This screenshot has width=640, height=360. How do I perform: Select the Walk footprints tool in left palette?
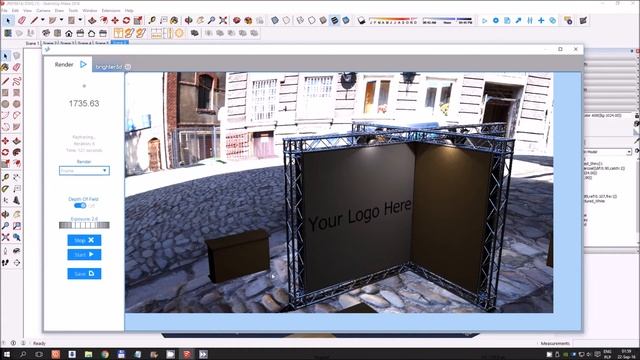point(5,262)
